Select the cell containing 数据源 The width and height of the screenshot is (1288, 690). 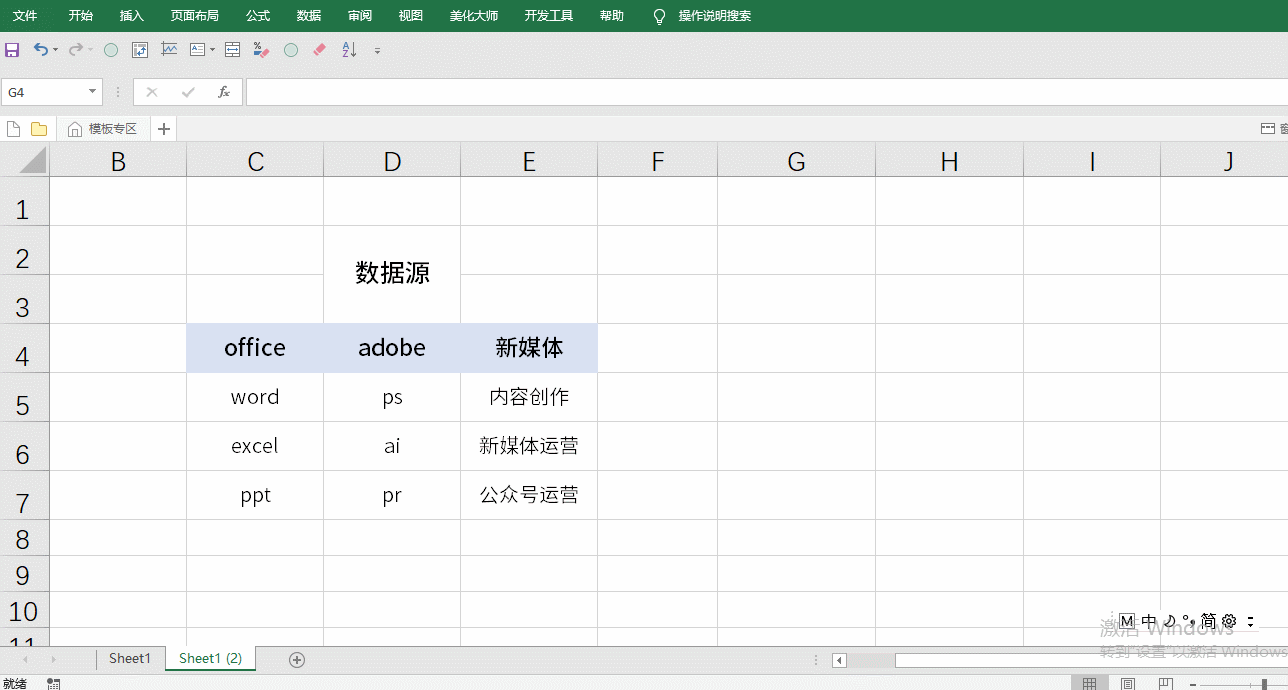tap(391, 273)
